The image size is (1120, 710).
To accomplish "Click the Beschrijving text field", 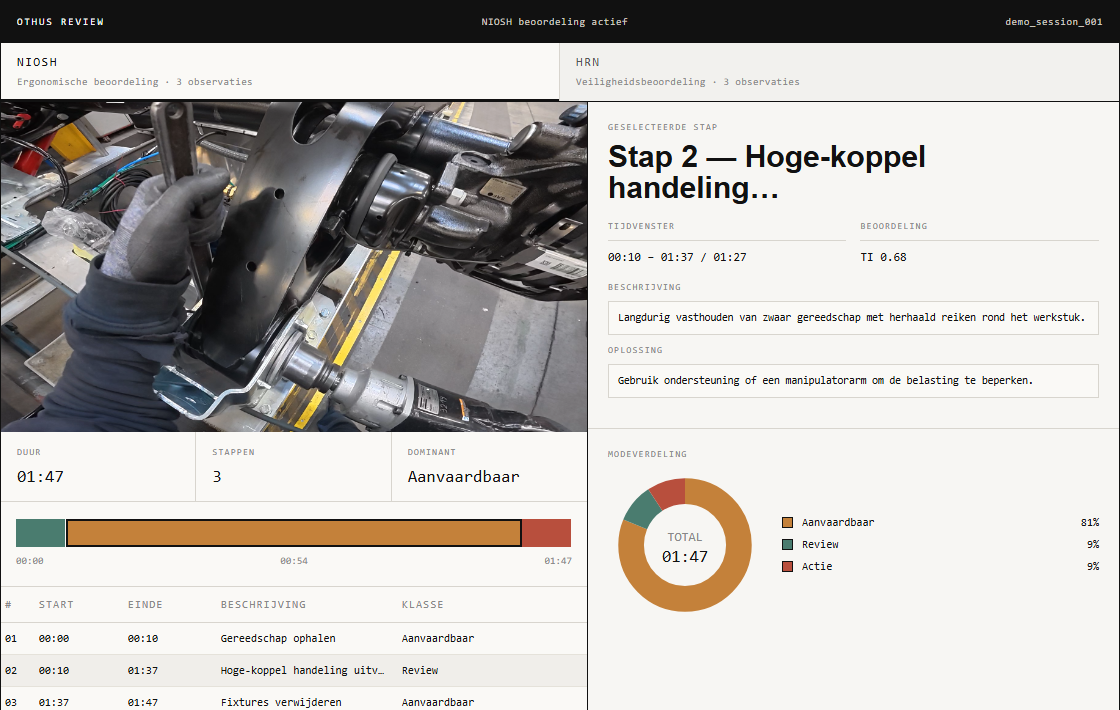I will tap(853, 318).
